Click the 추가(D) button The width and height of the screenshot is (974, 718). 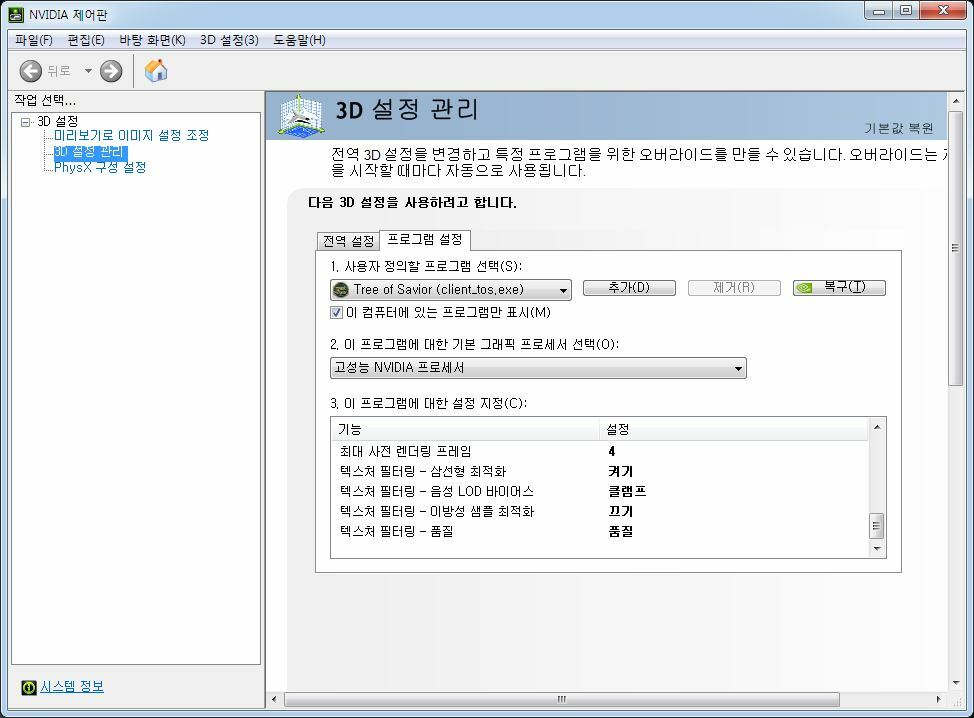(629, 288)
